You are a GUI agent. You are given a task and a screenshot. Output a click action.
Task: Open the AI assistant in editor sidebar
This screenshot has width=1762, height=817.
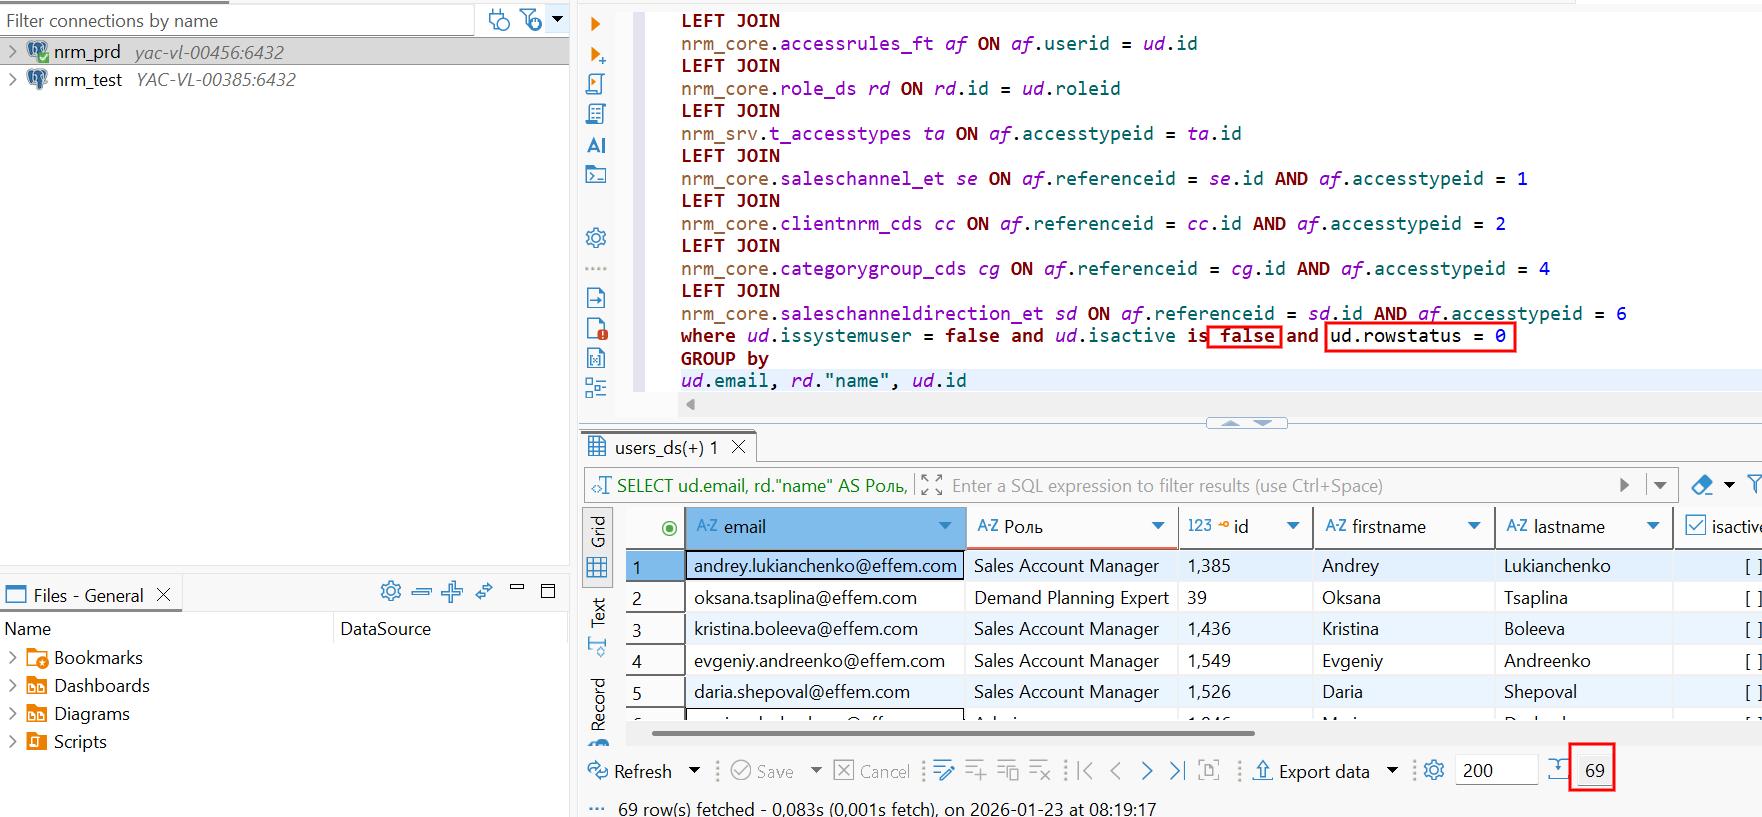click(596, 145)
